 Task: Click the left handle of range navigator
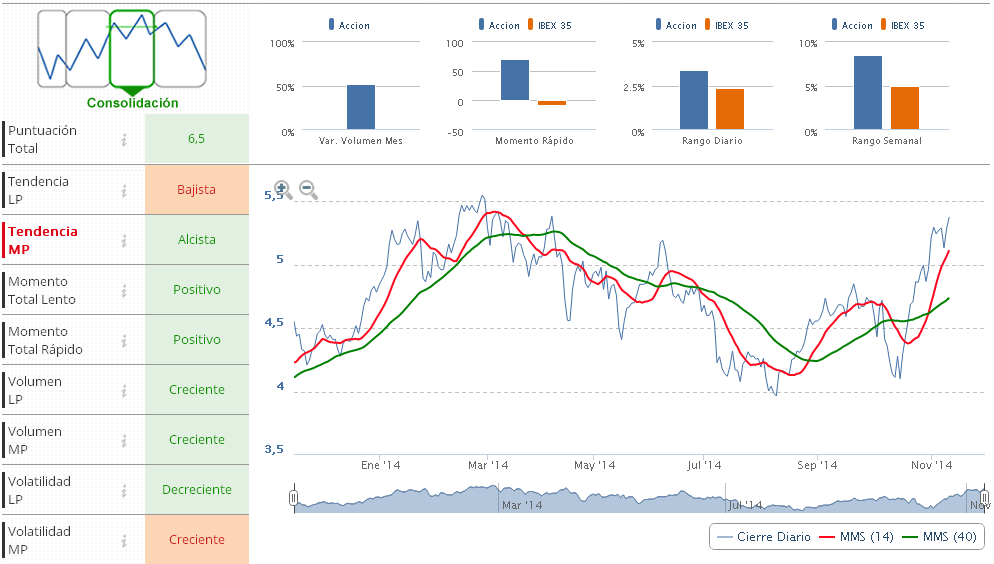294,498
